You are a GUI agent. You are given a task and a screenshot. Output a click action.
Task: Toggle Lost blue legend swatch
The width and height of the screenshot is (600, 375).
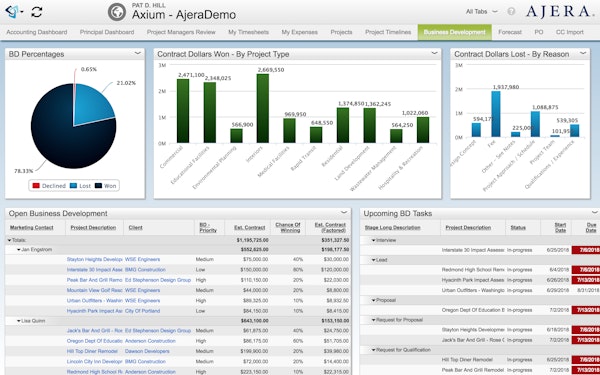(73, 186)
